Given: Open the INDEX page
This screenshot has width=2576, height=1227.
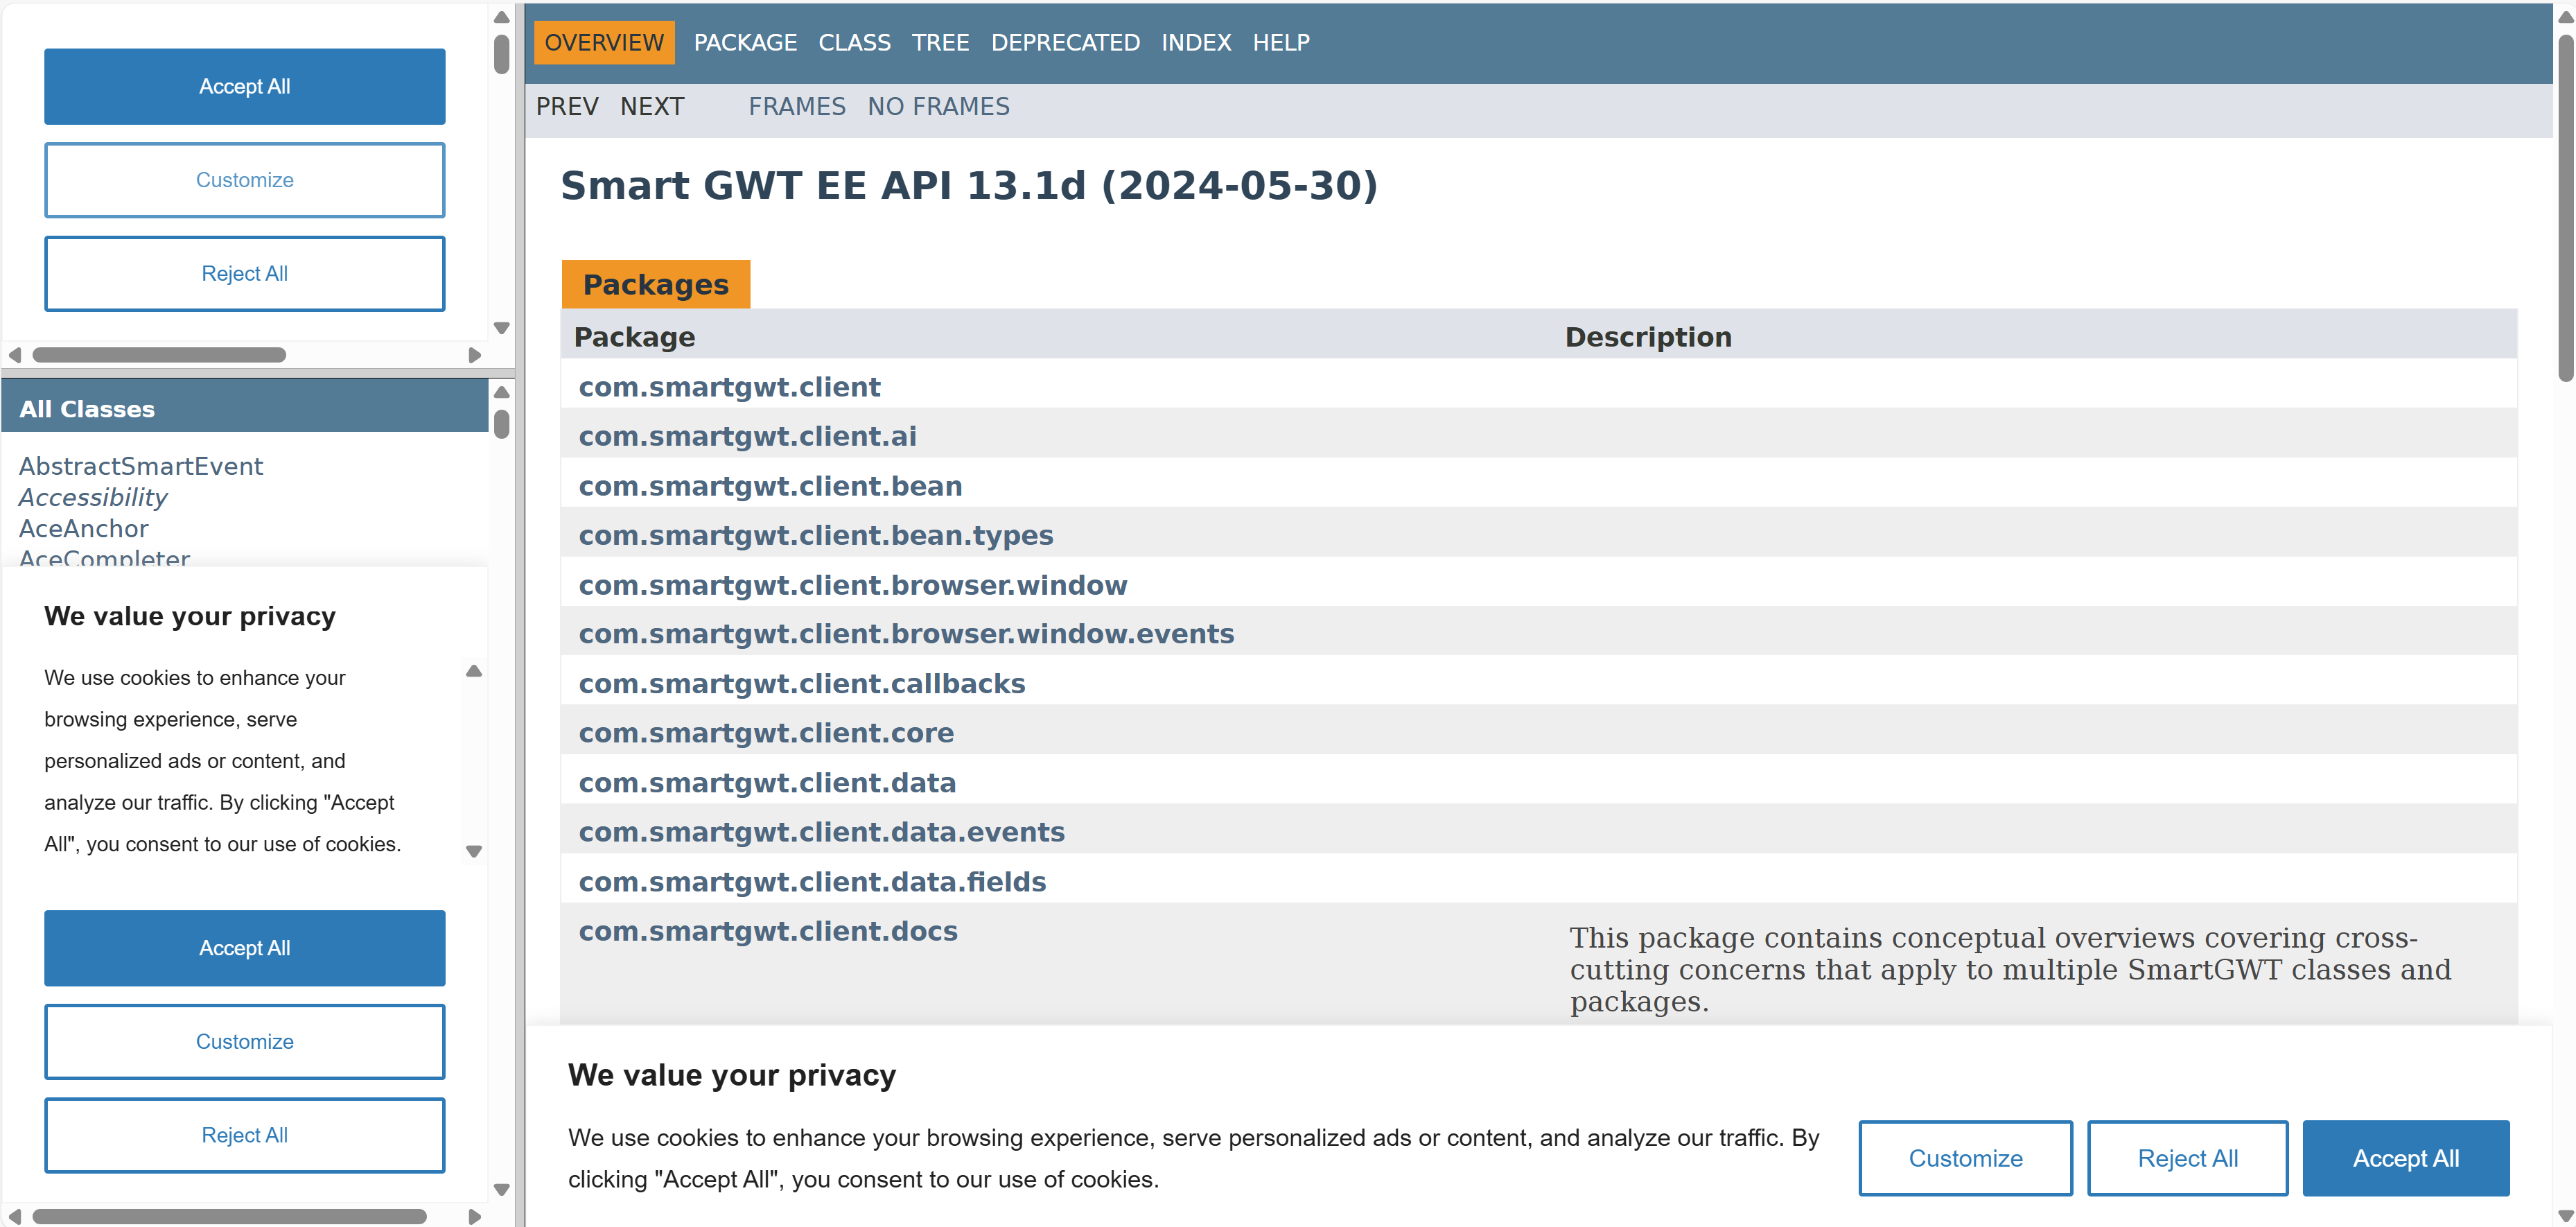Looking at the screenshot, I should 1196,42.
